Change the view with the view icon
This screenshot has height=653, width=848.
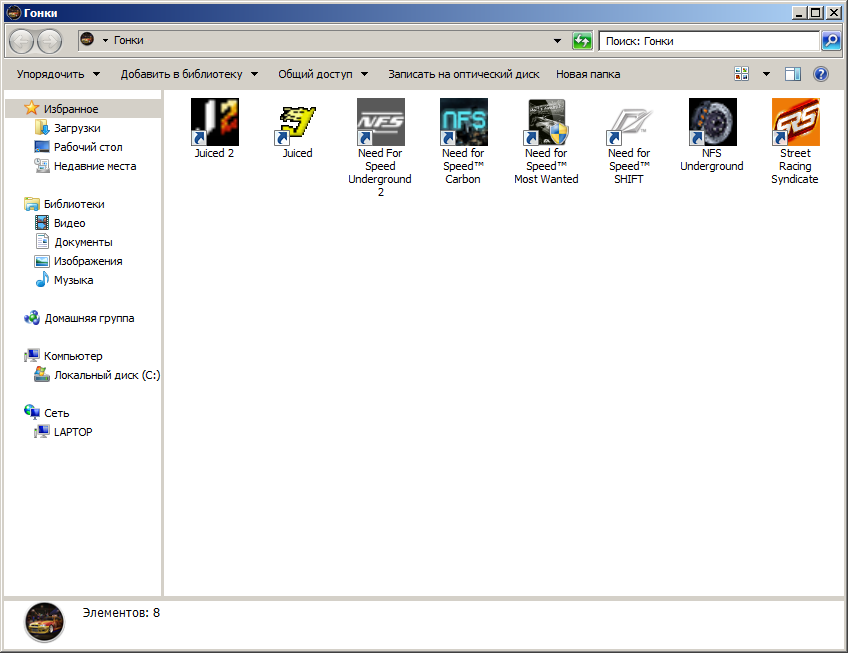coord(741,74)
